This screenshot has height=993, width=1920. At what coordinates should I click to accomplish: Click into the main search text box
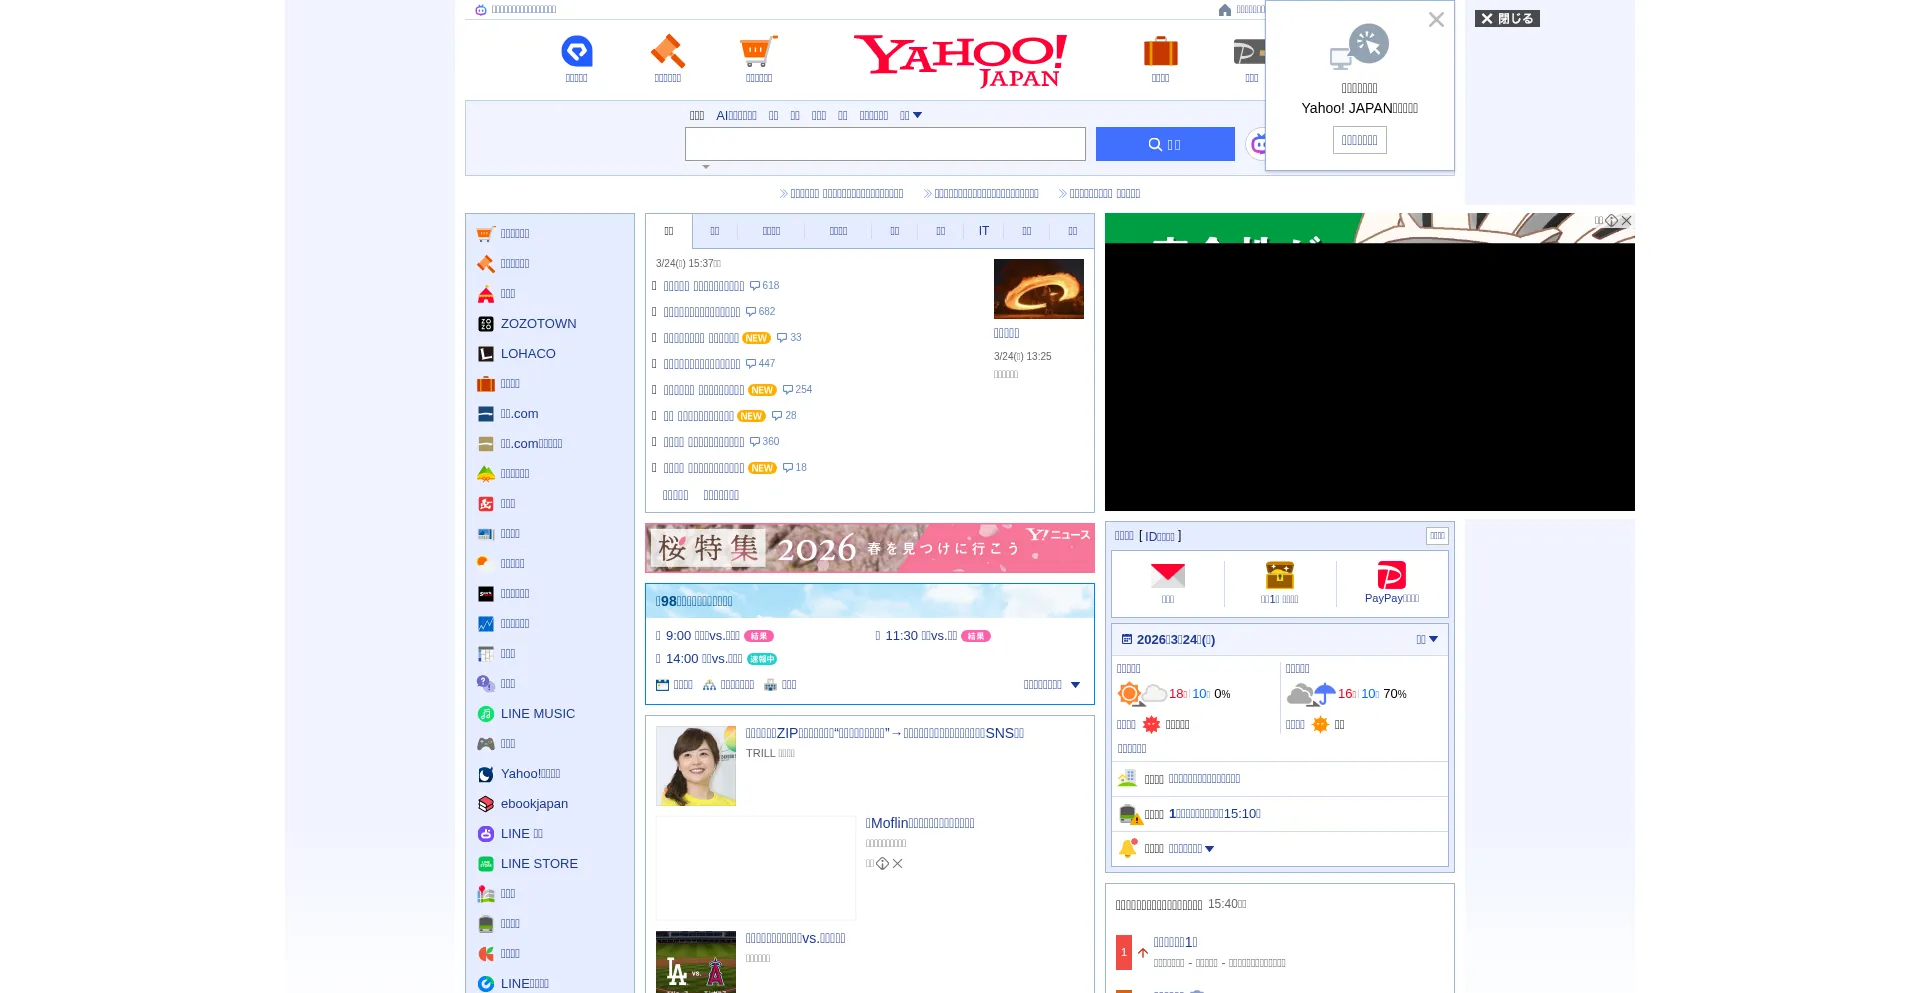[x=885, y=144]
